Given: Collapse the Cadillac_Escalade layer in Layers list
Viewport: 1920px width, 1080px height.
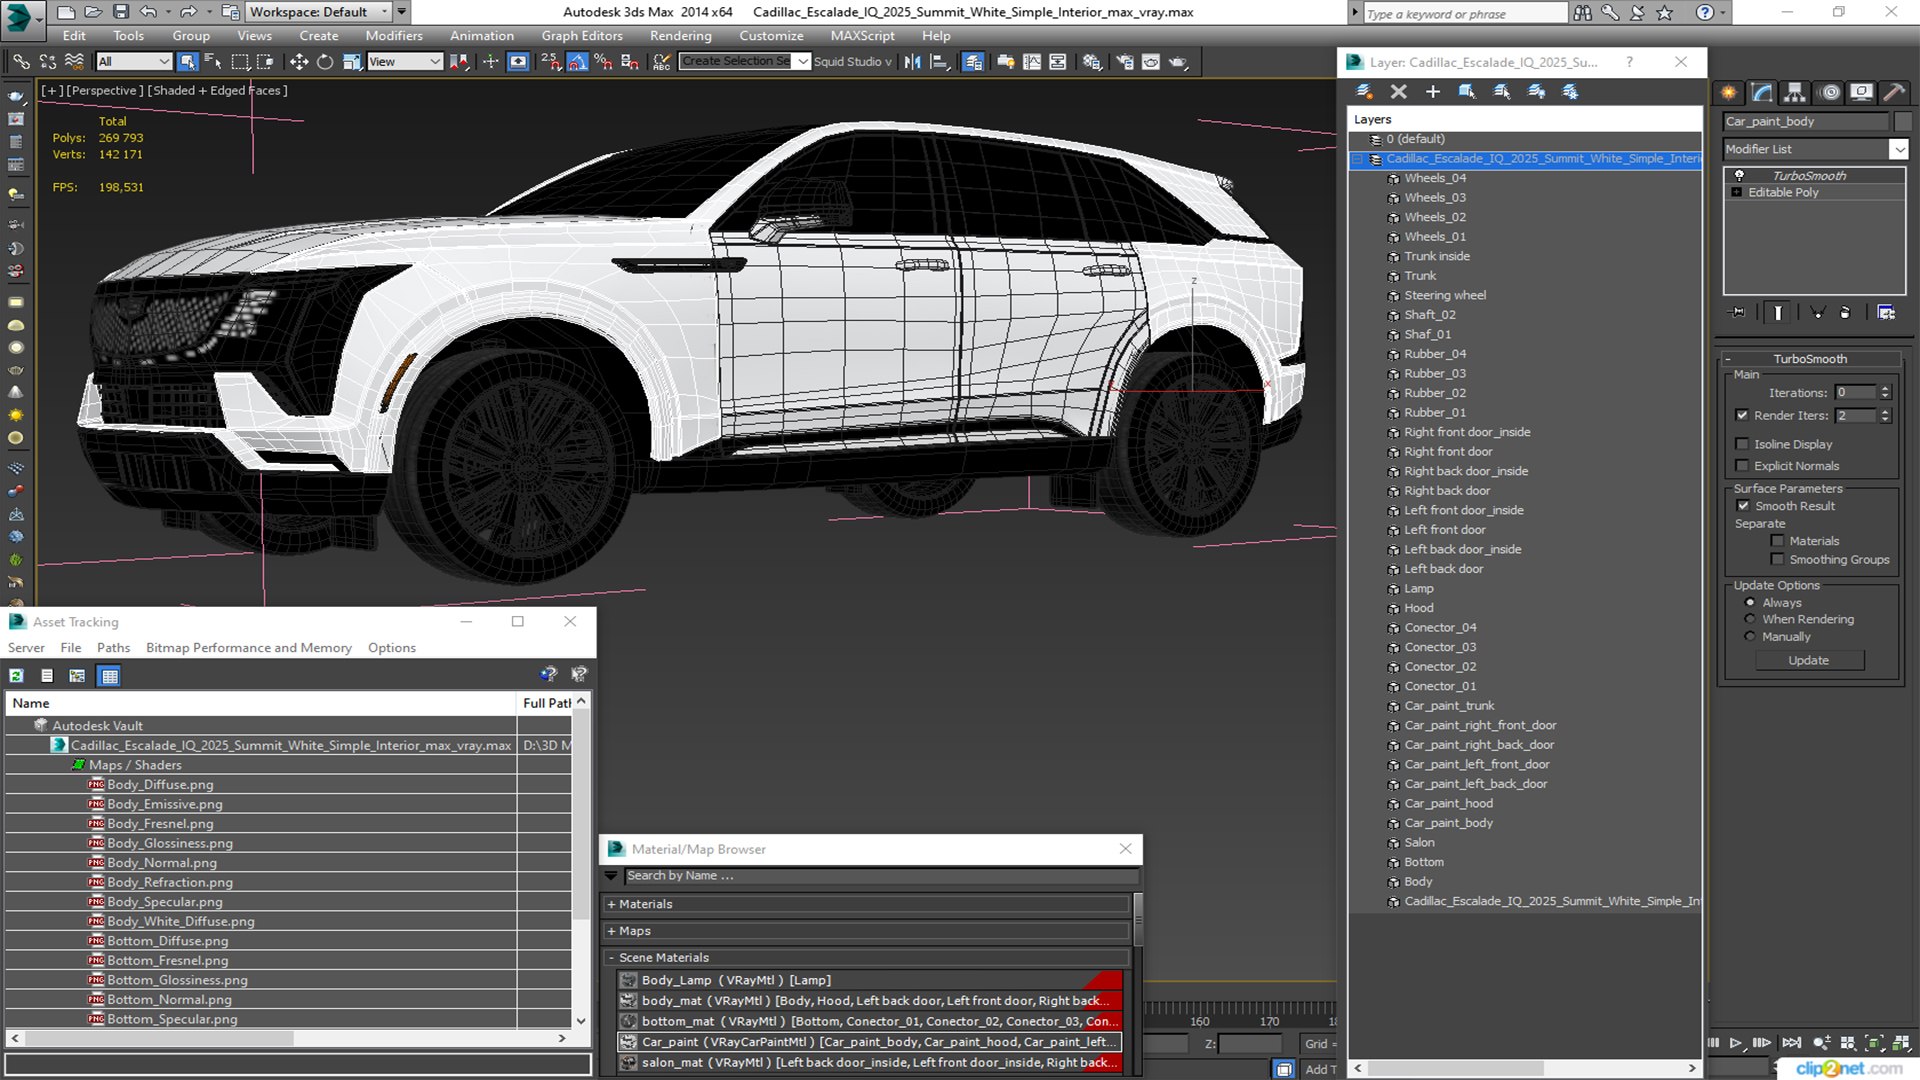Looking at the screenshot, I should pyautogui.click(x=1357, y=159).
